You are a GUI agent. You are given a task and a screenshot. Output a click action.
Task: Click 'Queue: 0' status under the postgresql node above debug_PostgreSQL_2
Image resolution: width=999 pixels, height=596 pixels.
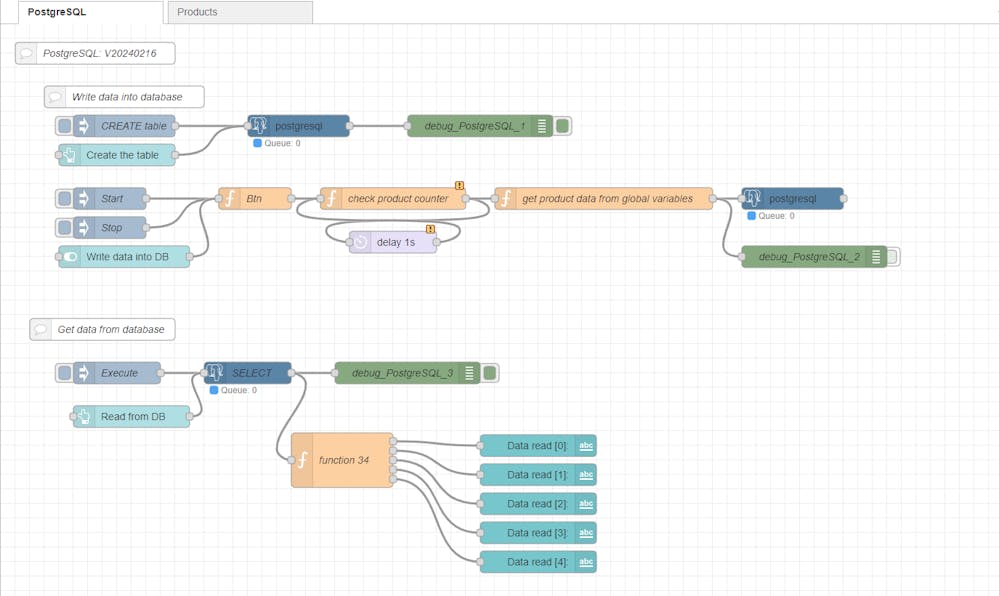tap(771, 216)
